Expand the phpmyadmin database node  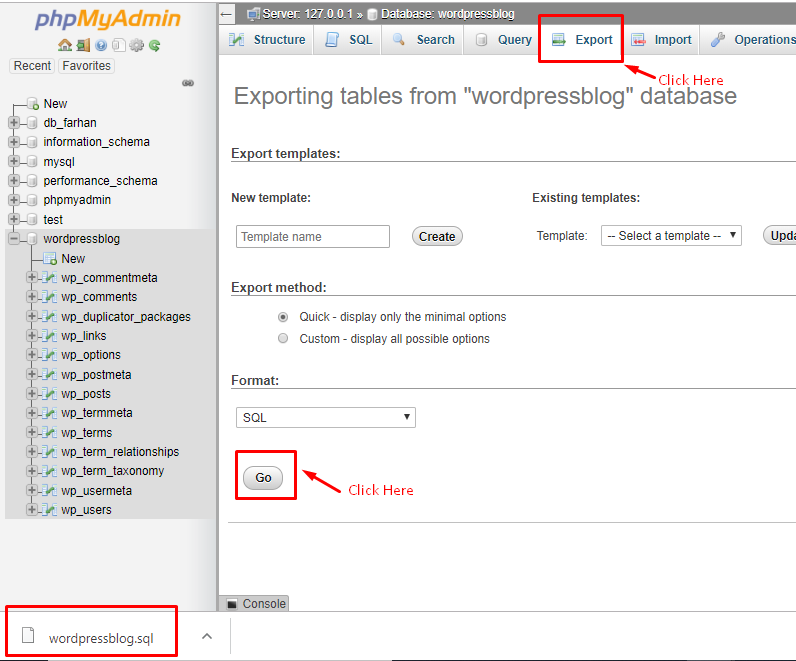[x=14, y=200]
